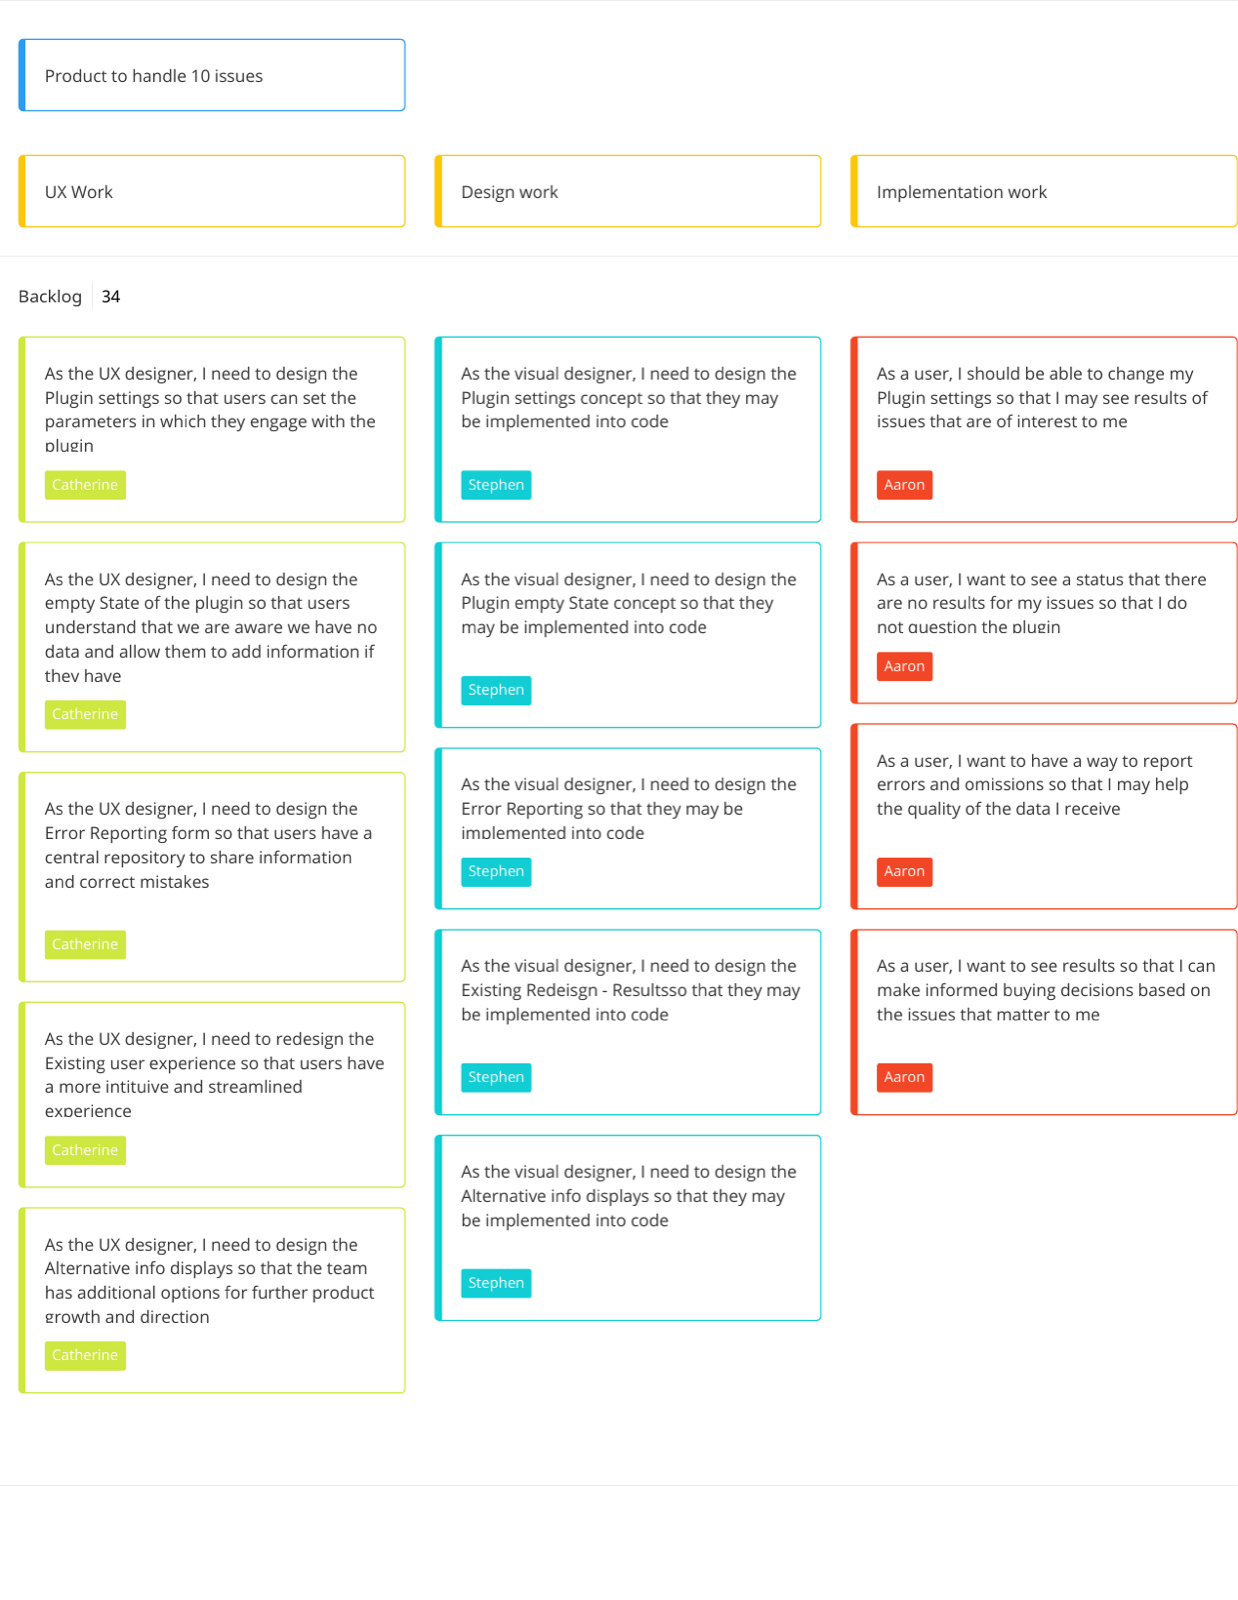Click Aaron tag on informed buying decisions card
The width and height of the screenshot is (1238, 1600).
[904, 1077]
